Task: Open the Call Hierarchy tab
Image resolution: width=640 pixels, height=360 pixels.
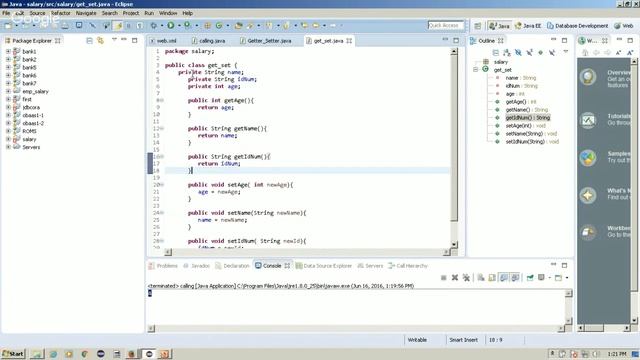Action: coord(408,266)
